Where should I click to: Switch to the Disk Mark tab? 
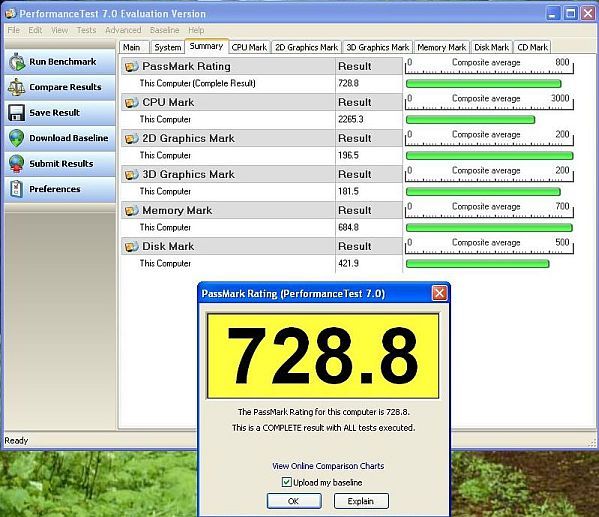click(x=491, y=47)
